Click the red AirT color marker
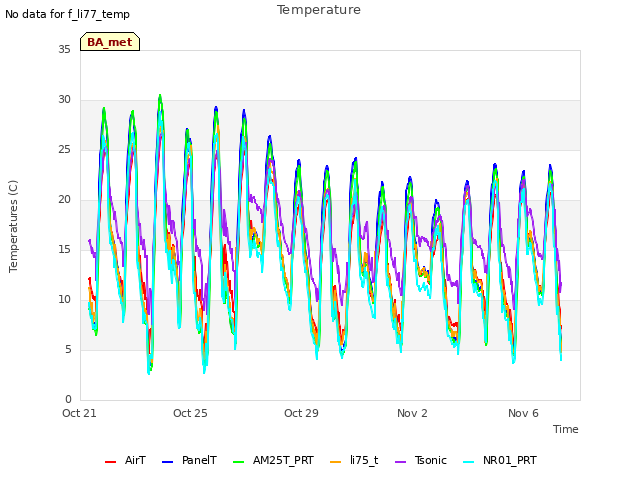Screen dimensions: 640x480 click(110, 462)
